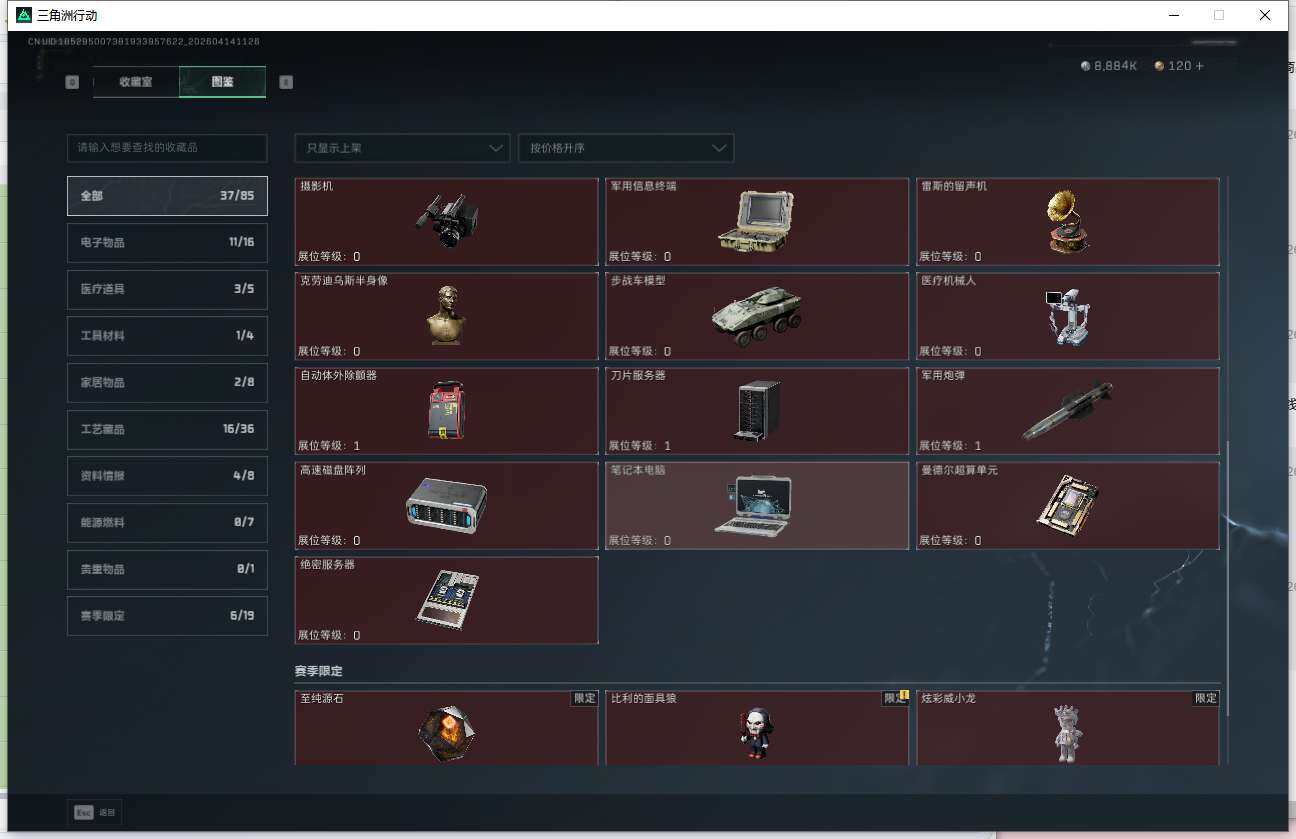The width and height of the screenshot is (1296, 839).
Task: Open the 曼德尔超算单元 chip icon
Action: coord(1067,505)
